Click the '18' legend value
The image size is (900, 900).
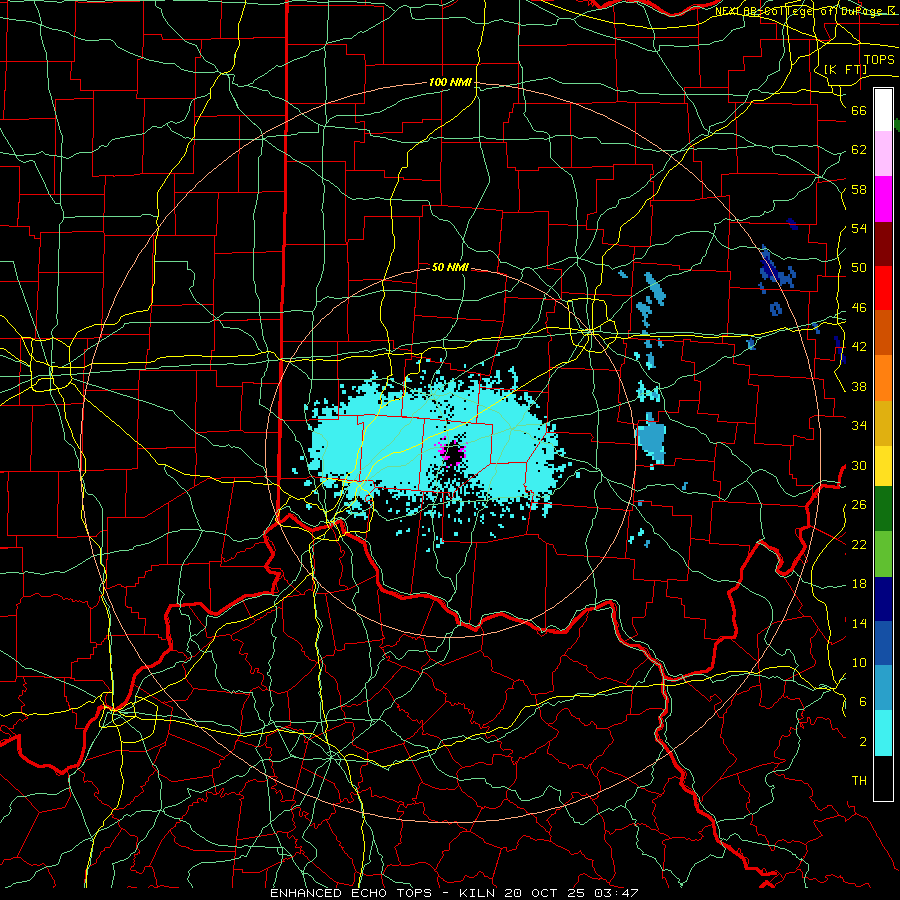pyautogui.click(x=859, y=584)
